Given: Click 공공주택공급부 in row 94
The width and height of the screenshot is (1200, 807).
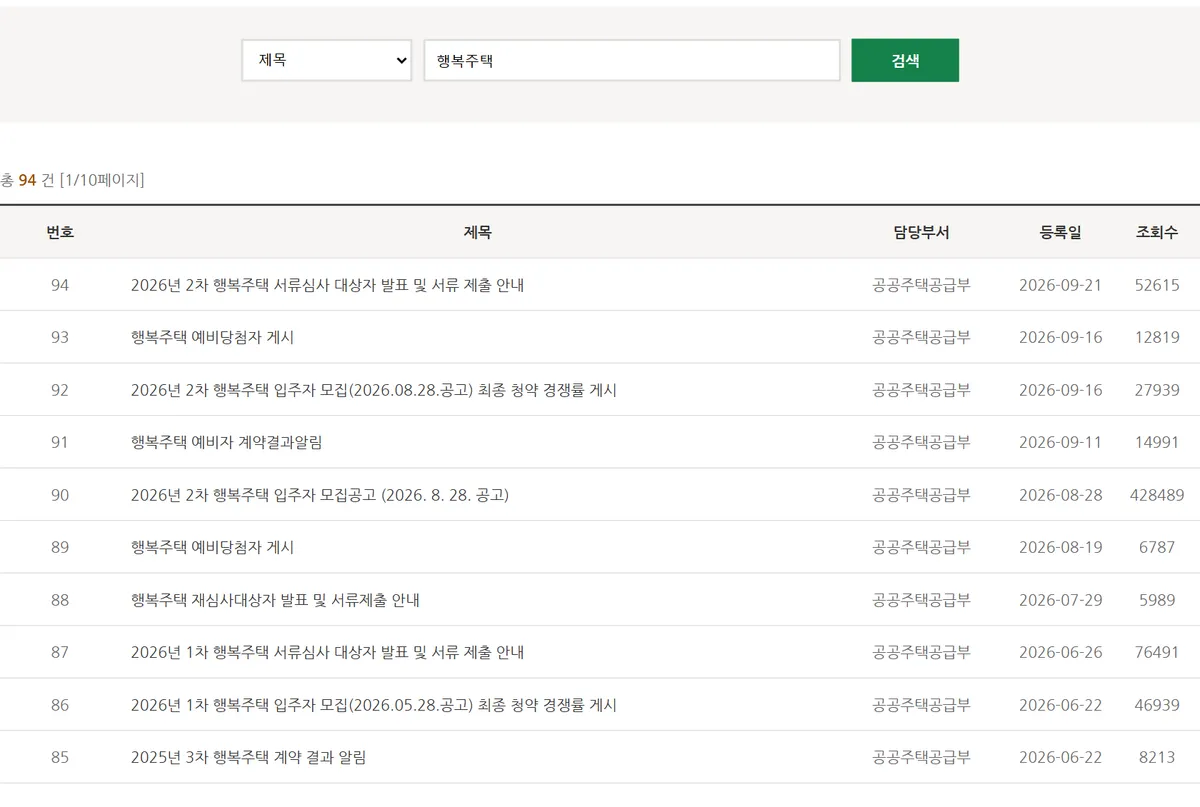Looking at the screenshot, I should [x=921, y=285].
